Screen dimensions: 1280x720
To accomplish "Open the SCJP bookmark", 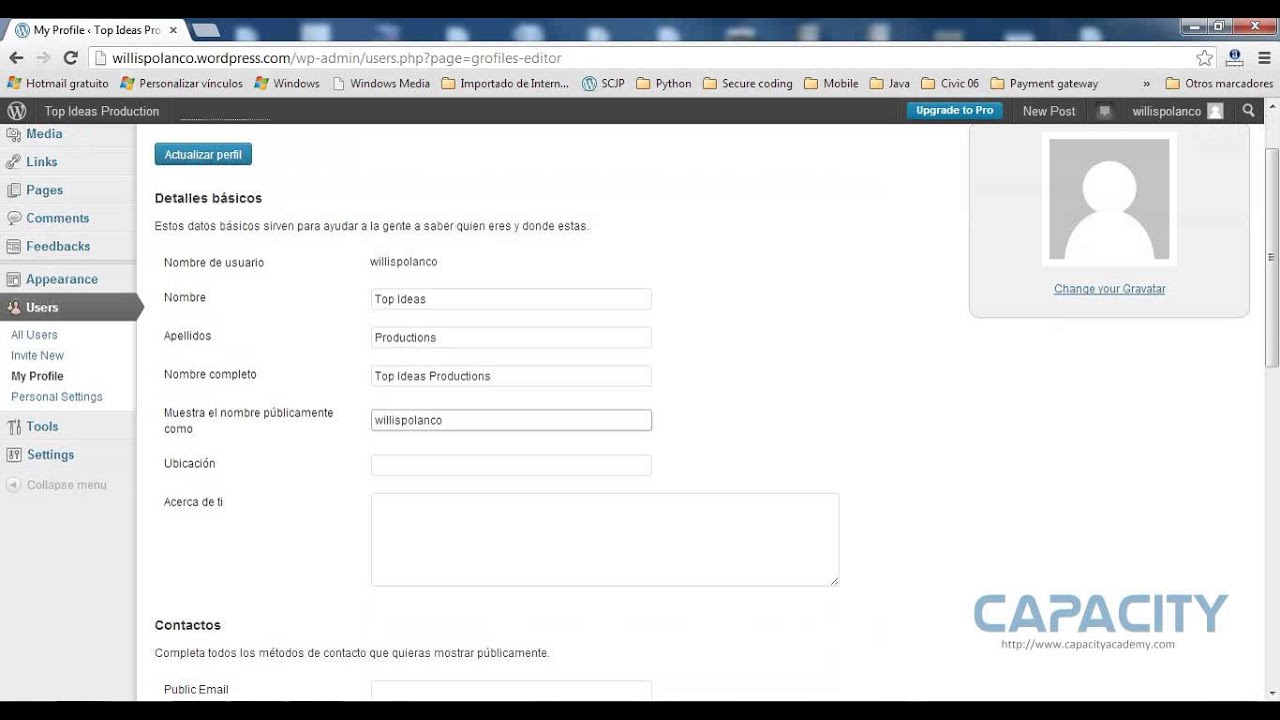I will pos(604,84).
